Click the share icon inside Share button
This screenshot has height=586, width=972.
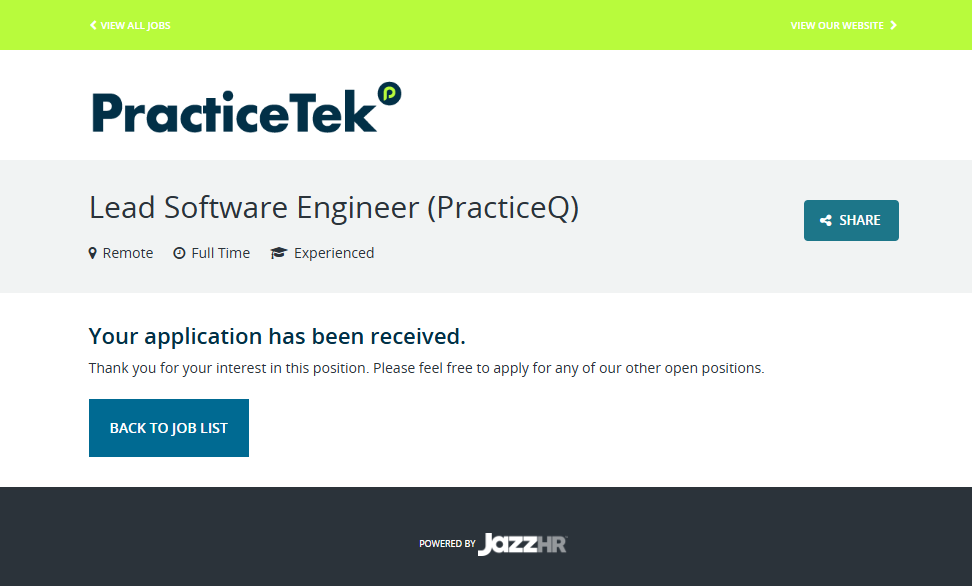tap(826, 221)
